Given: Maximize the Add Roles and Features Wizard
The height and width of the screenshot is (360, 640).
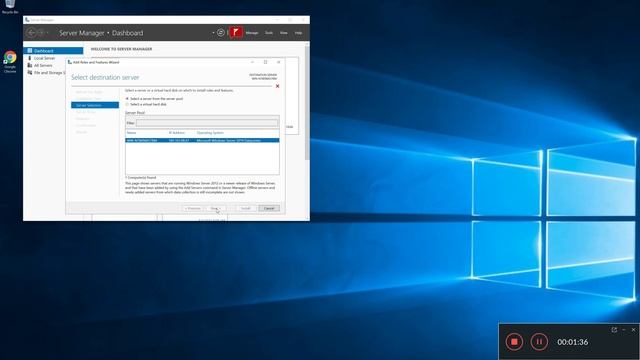Looking at the screenshot, I should pos(266,62).
